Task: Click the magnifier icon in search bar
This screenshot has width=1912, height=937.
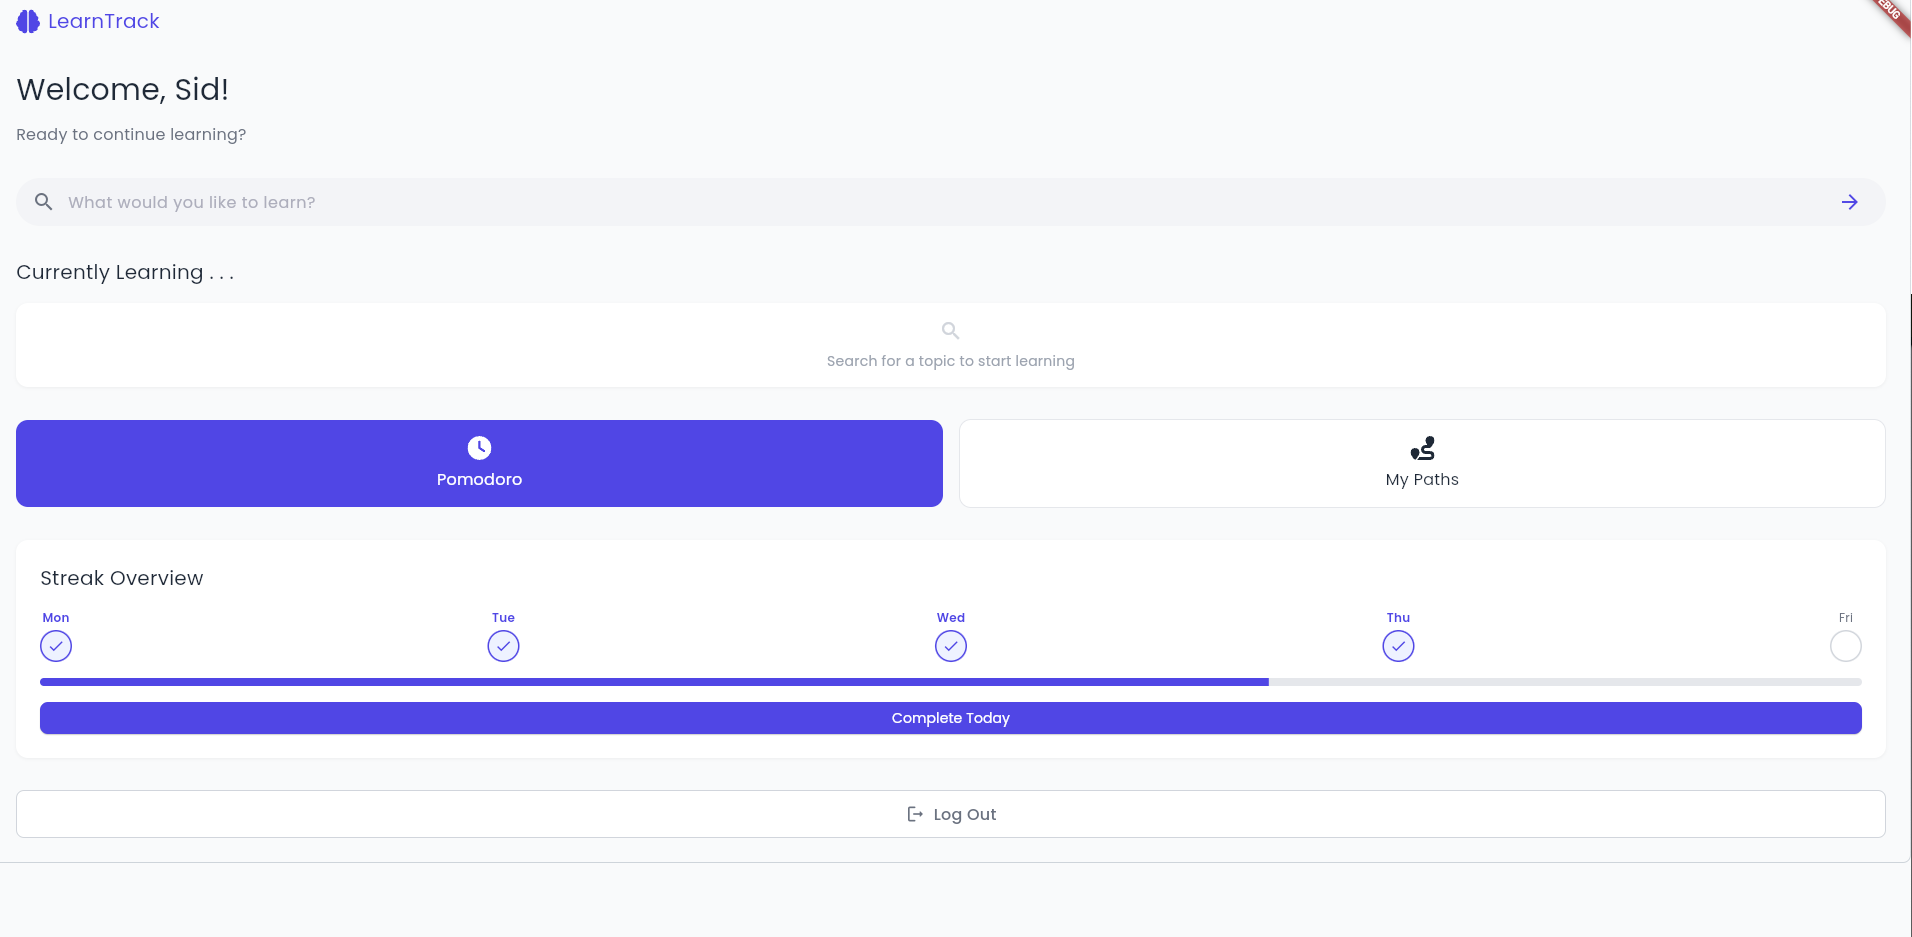Action: pyautogui.click(x=44, y=202)
